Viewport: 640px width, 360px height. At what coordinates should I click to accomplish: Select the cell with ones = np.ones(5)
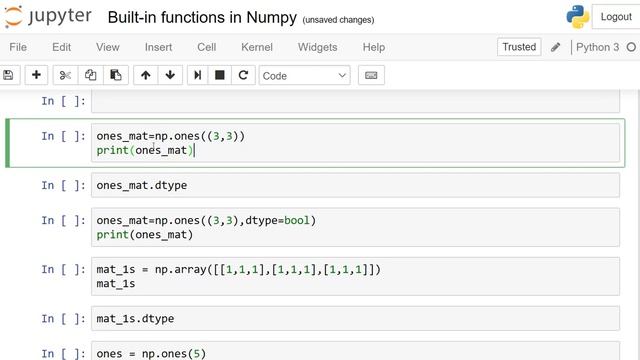[355, 351]
